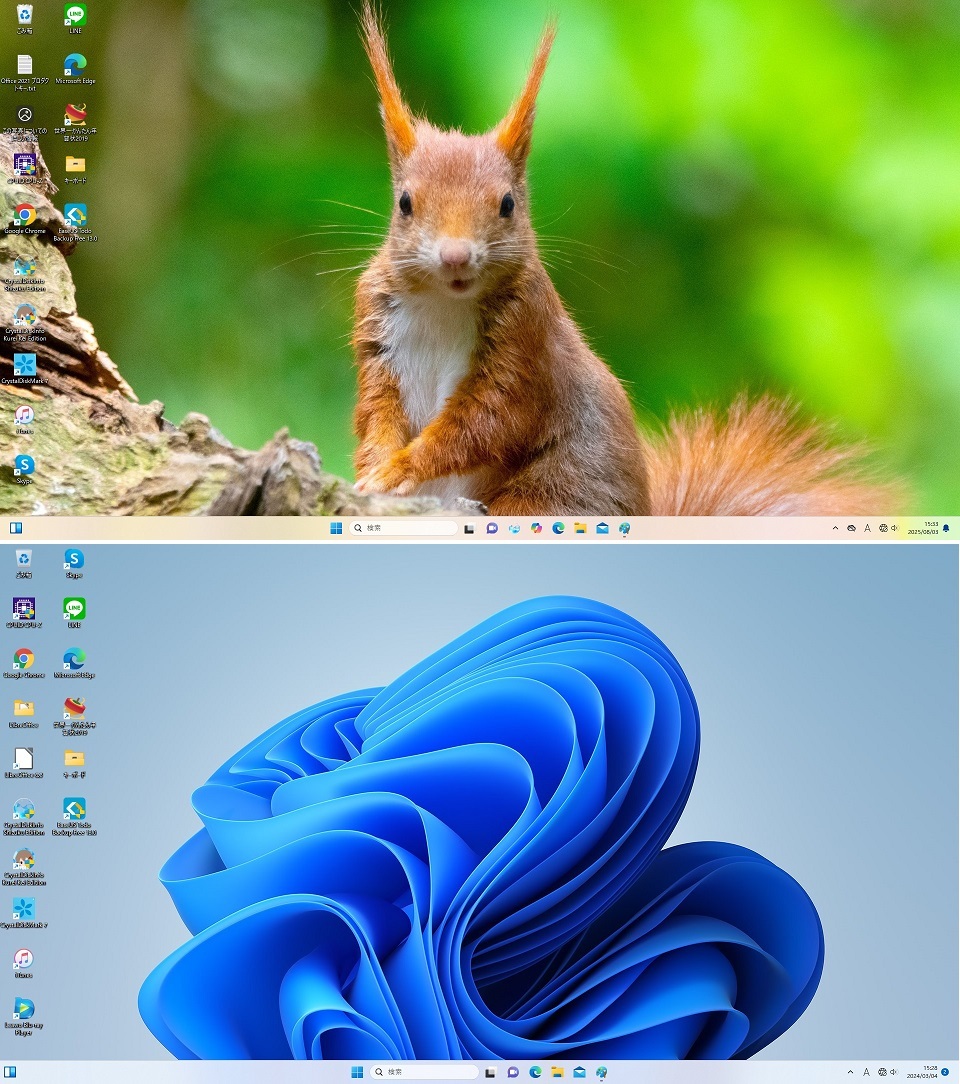Open the LibreOffice folder on blue bloom desktop
This screenshot has width=960, height=1084.
click(x=24, y=712)
